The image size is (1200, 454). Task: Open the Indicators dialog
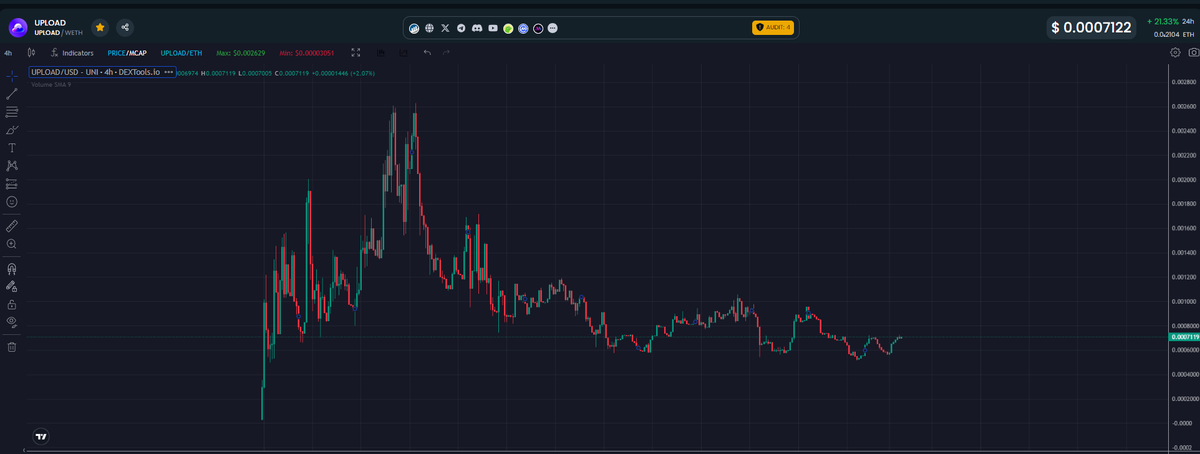(72, 52)
